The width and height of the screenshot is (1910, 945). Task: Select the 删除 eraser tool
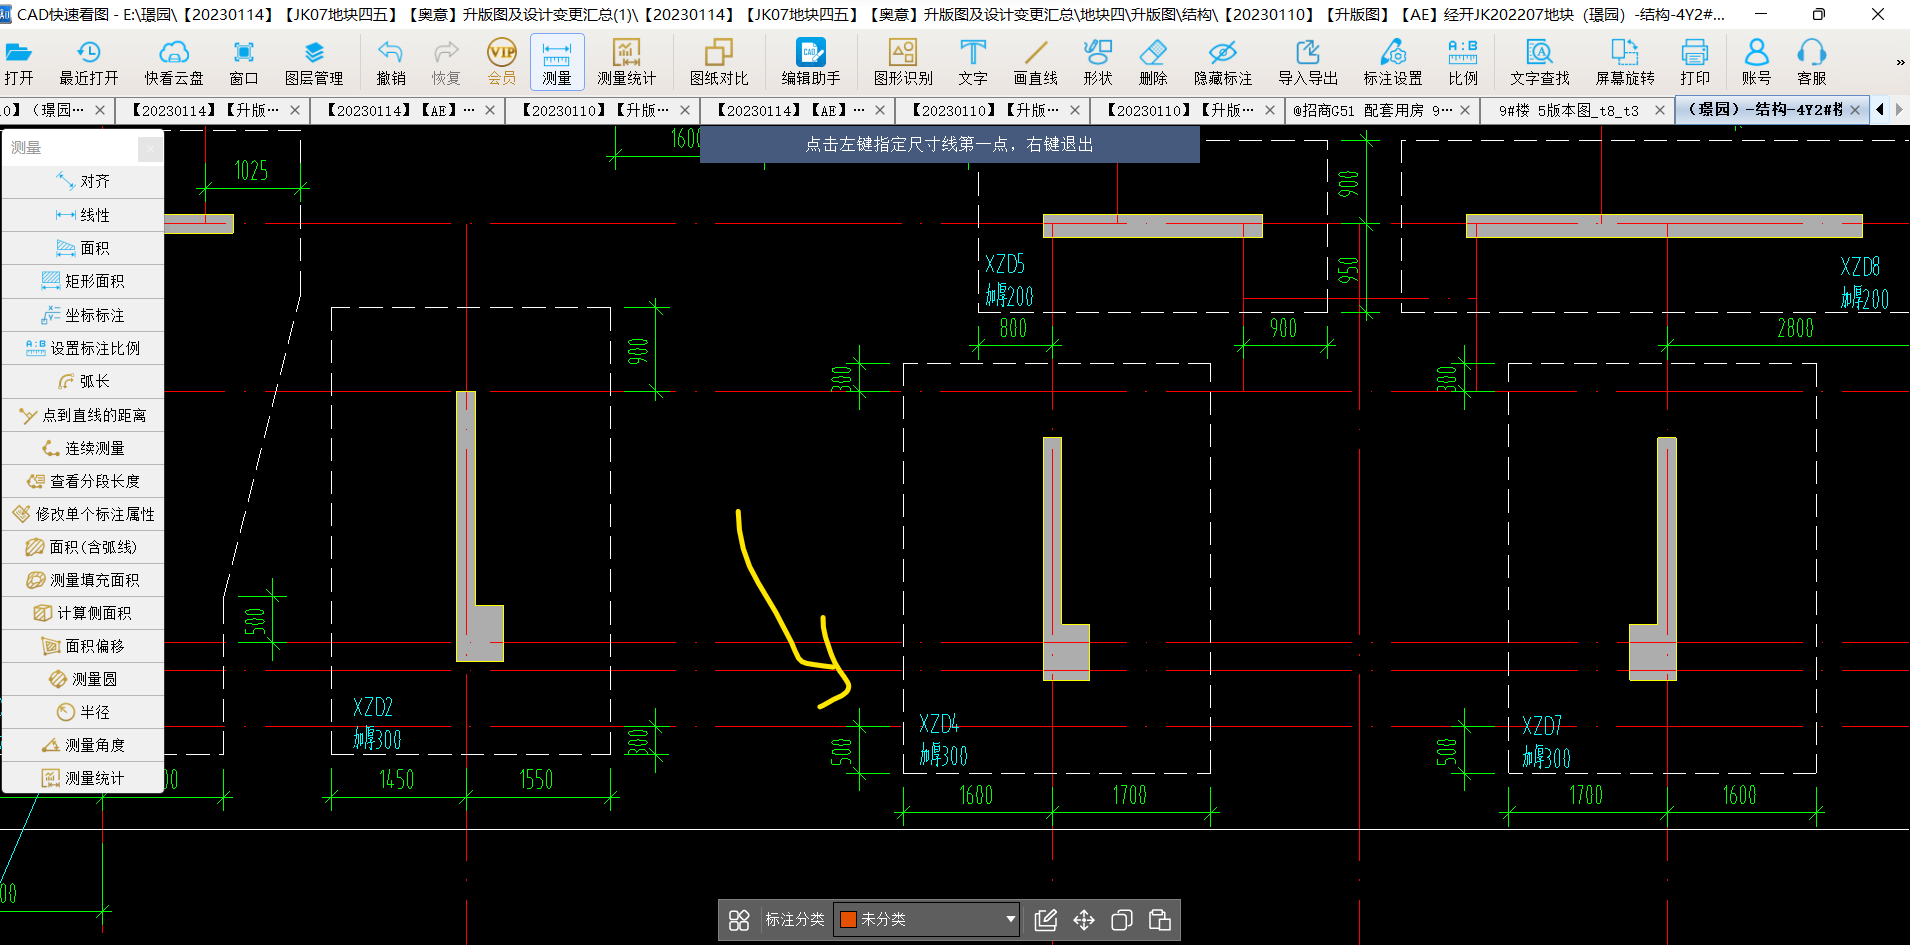pyautogui.click(x=1153, y=62)
